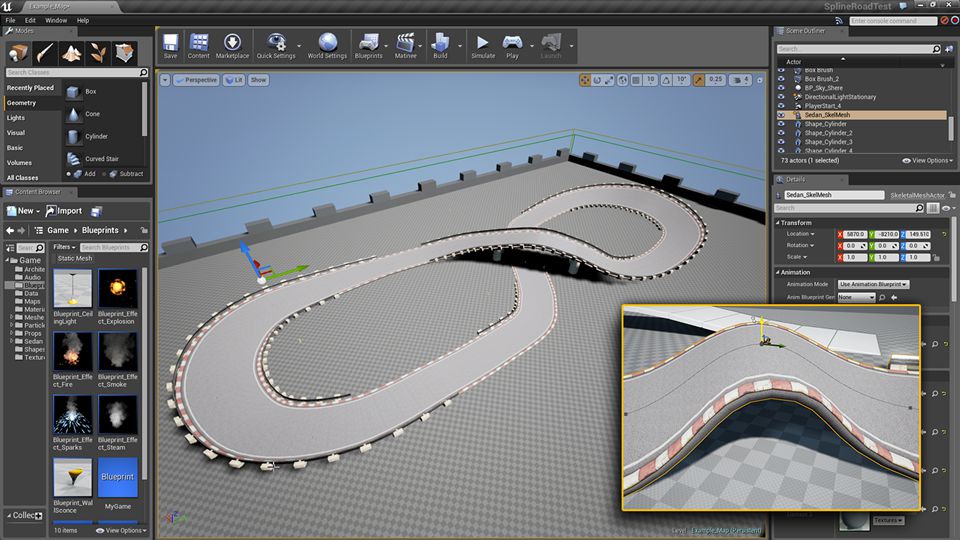Open the Edit menu
This screenshot has height=540, width=960.
coord(30,20)
